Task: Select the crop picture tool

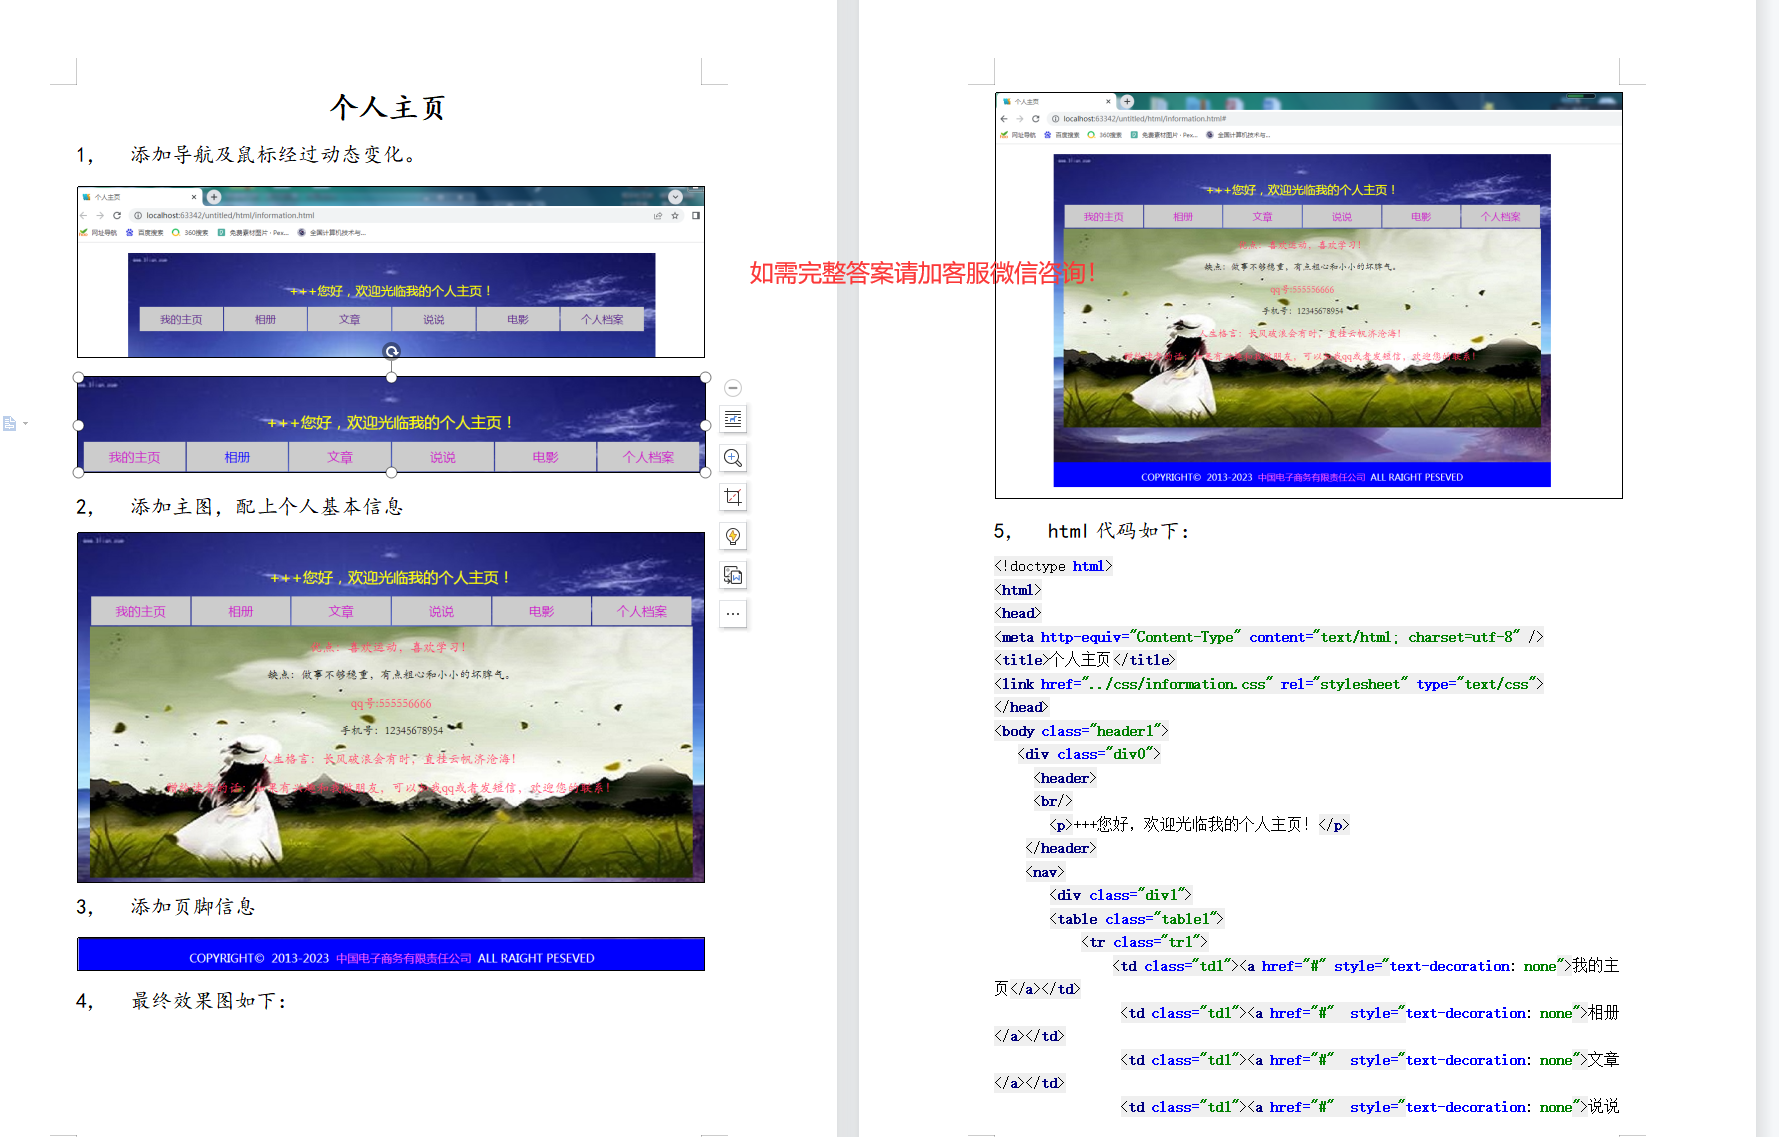Action: (x=733, y=497)
